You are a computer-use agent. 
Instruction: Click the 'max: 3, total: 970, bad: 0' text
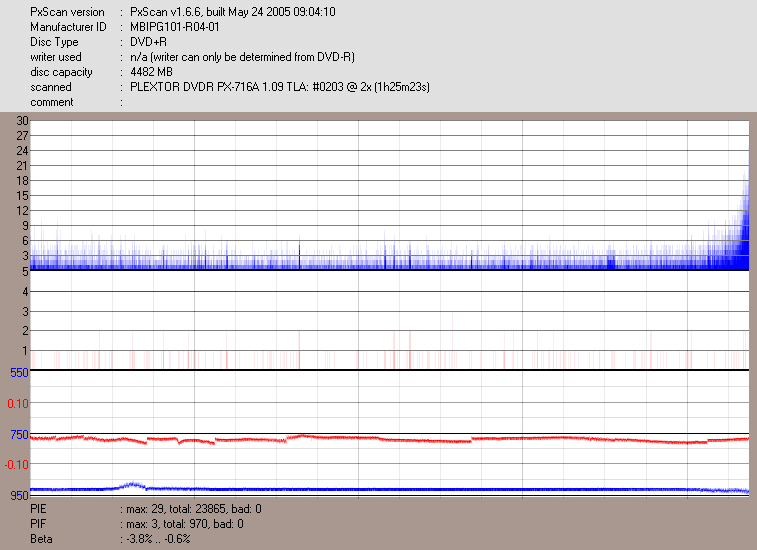[184, 524]
